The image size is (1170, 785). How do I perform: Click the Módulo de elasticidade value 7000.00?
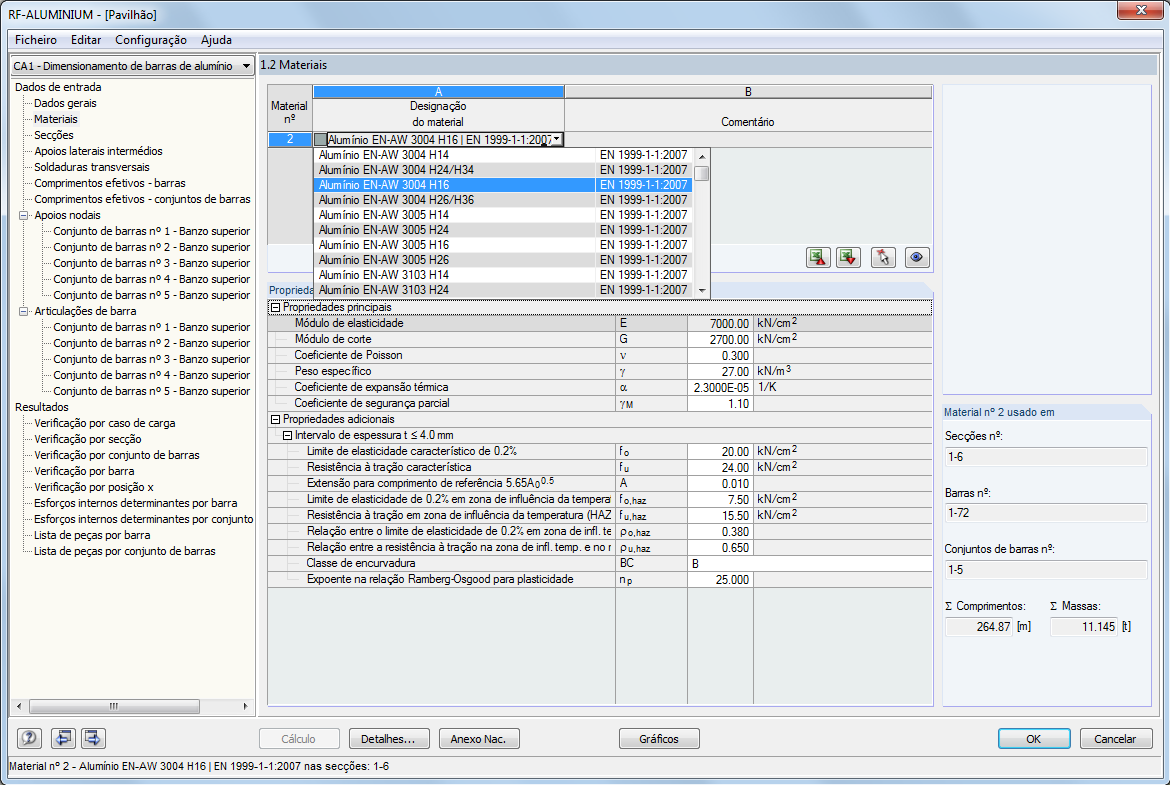[x=720, y=324]
